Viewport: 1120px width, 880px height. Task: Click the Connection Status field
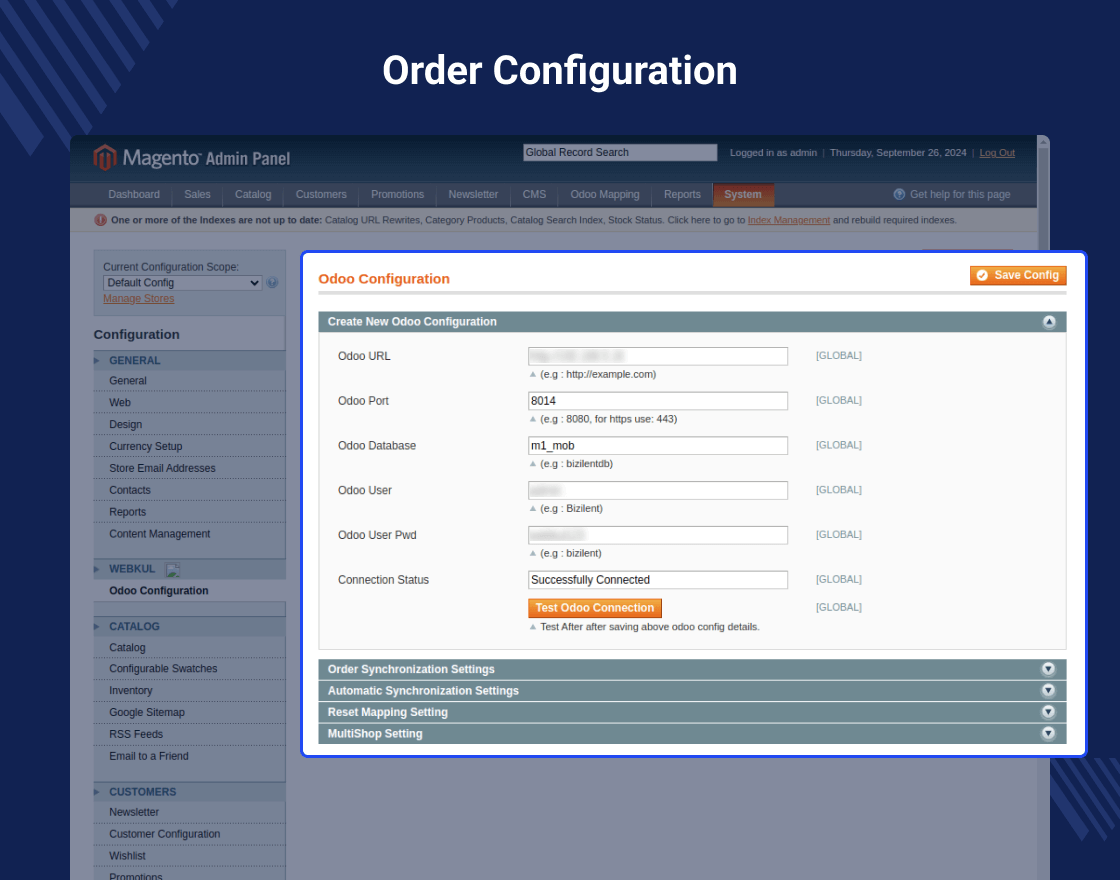pos(658,580)
